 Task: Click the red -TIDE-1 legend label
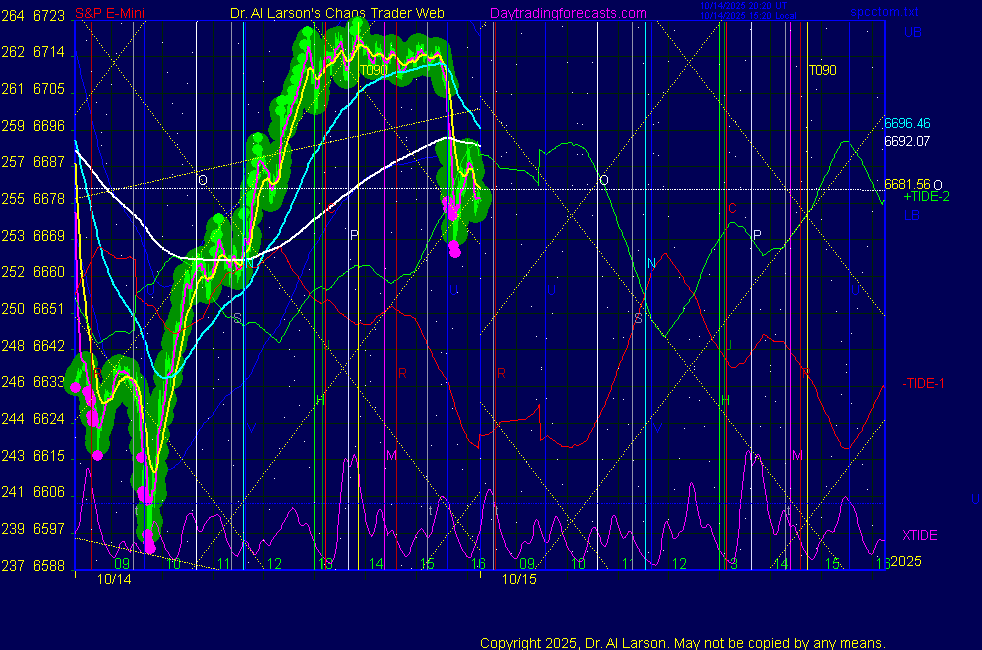pyautogui.click(x=924, y=384)
